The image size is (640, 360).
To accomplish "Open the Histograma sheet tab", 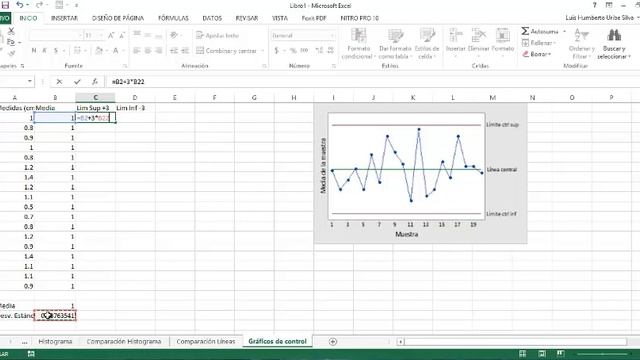I will click(x=55, y=341).
